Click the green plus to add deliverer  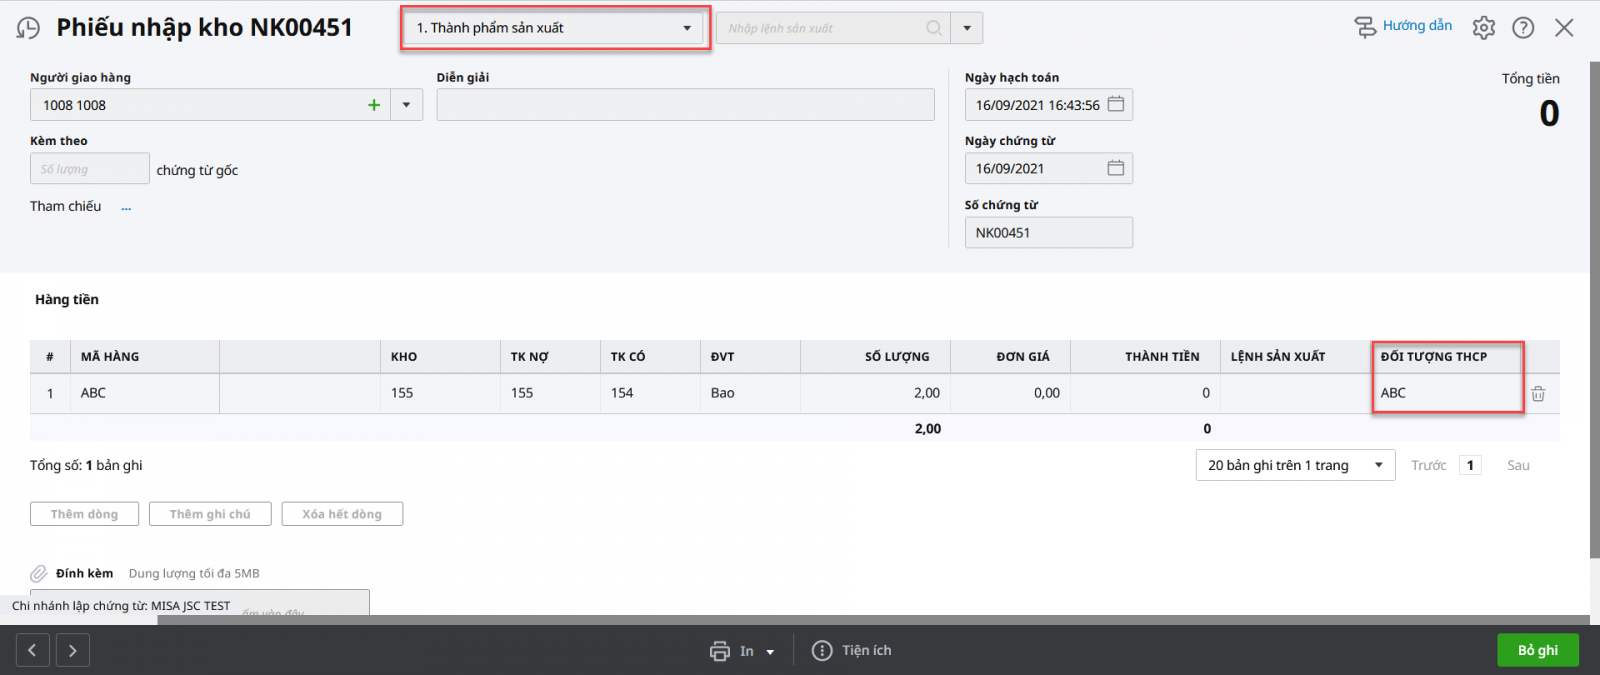click(374, 105)
